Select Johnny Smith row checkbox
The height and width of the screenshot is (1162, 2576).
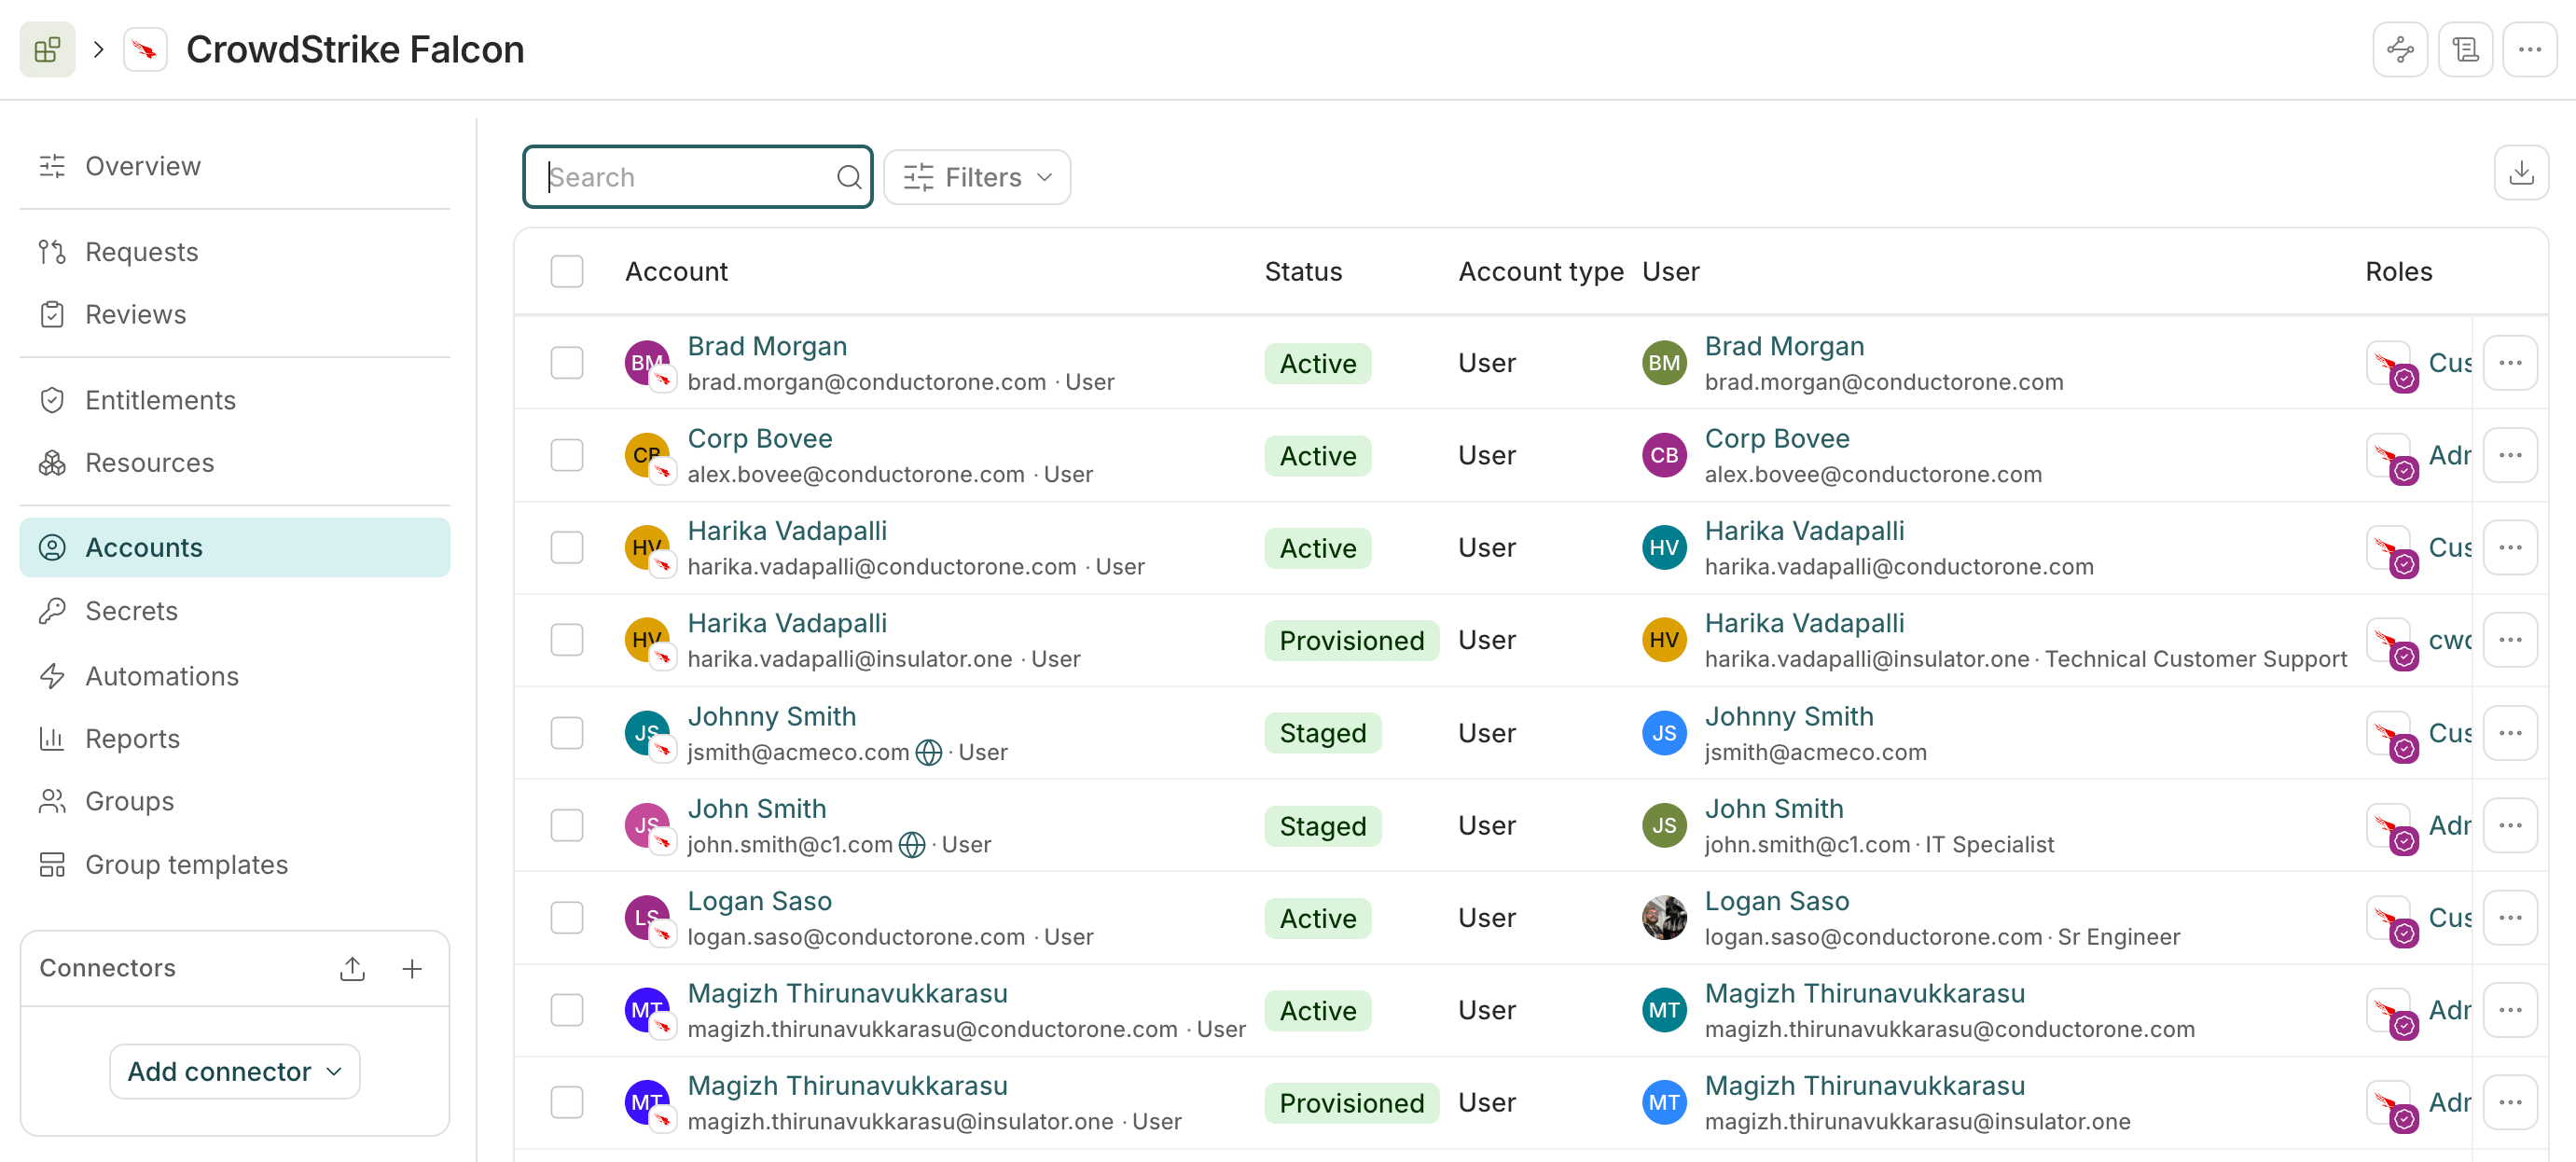(x=567, y=733)
